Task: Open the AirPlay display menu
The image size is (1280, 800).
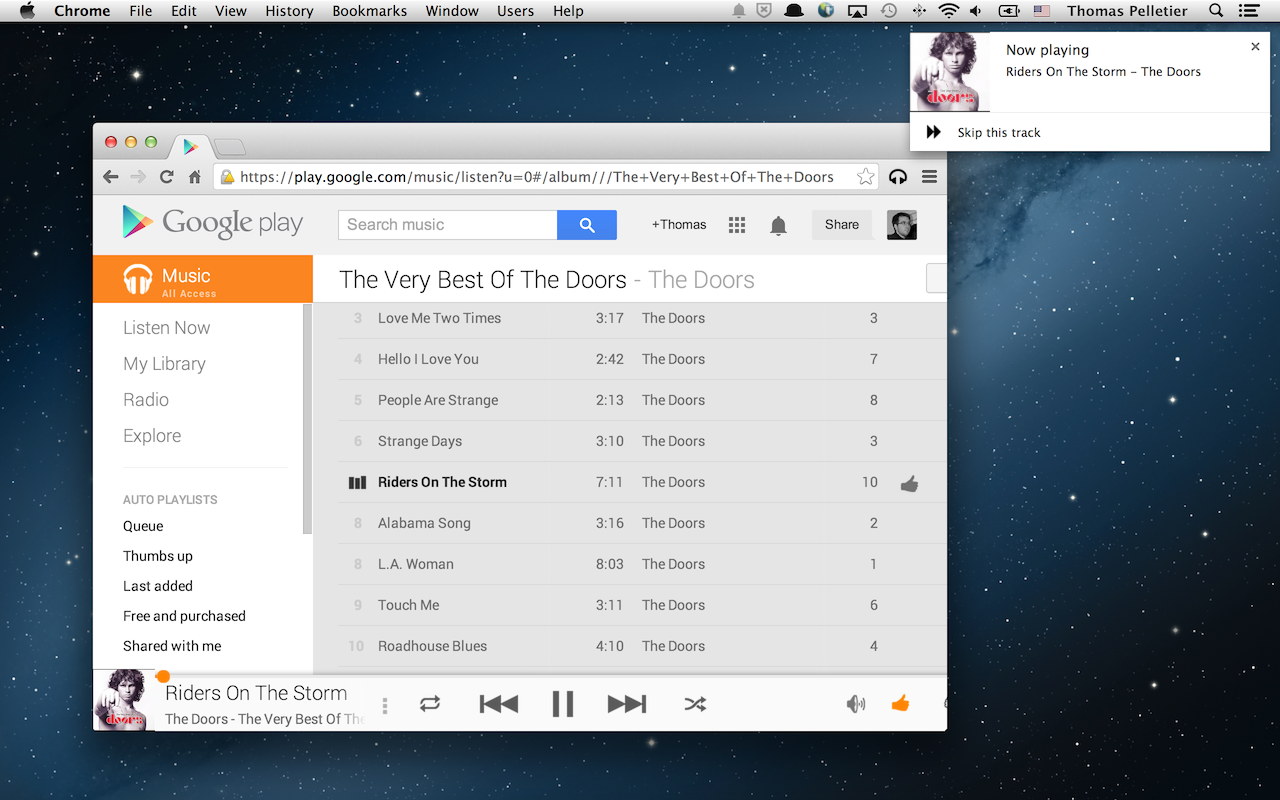Action: point(857,11)
